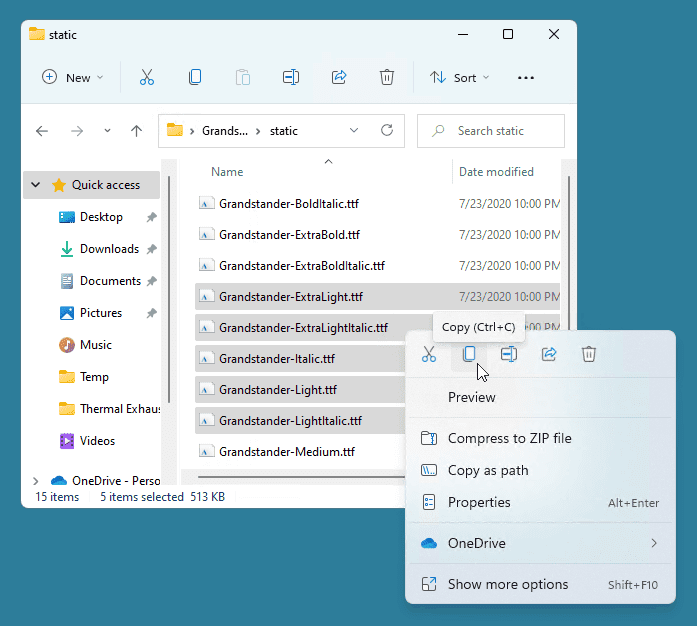This screenshot has height=626, width=697.
Task: Click the Delete trash icon in the Explorer toolbar
Action: click(x=387, y=77)
